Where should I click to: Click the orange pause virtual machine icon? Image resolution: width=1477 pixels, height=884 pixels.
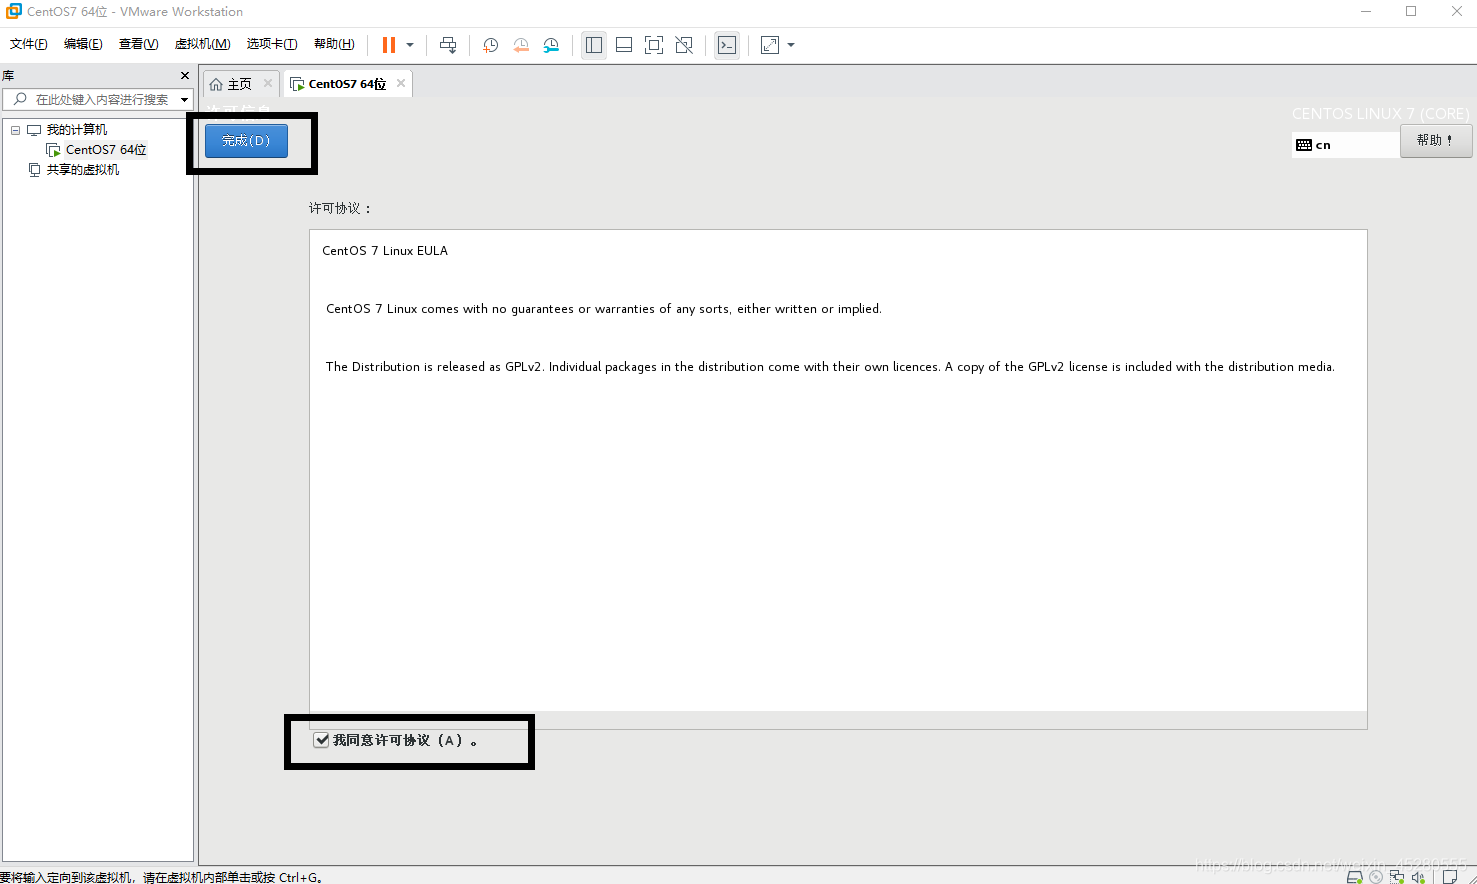[389, 45]
